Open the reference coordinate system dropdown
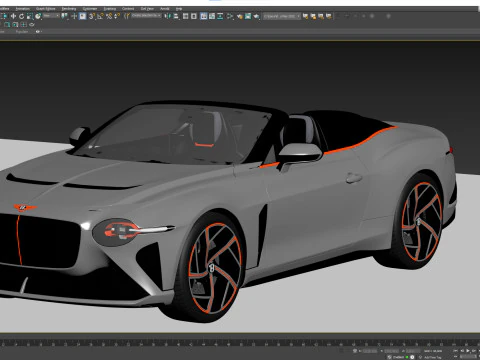480x360 pixels. 52,16
